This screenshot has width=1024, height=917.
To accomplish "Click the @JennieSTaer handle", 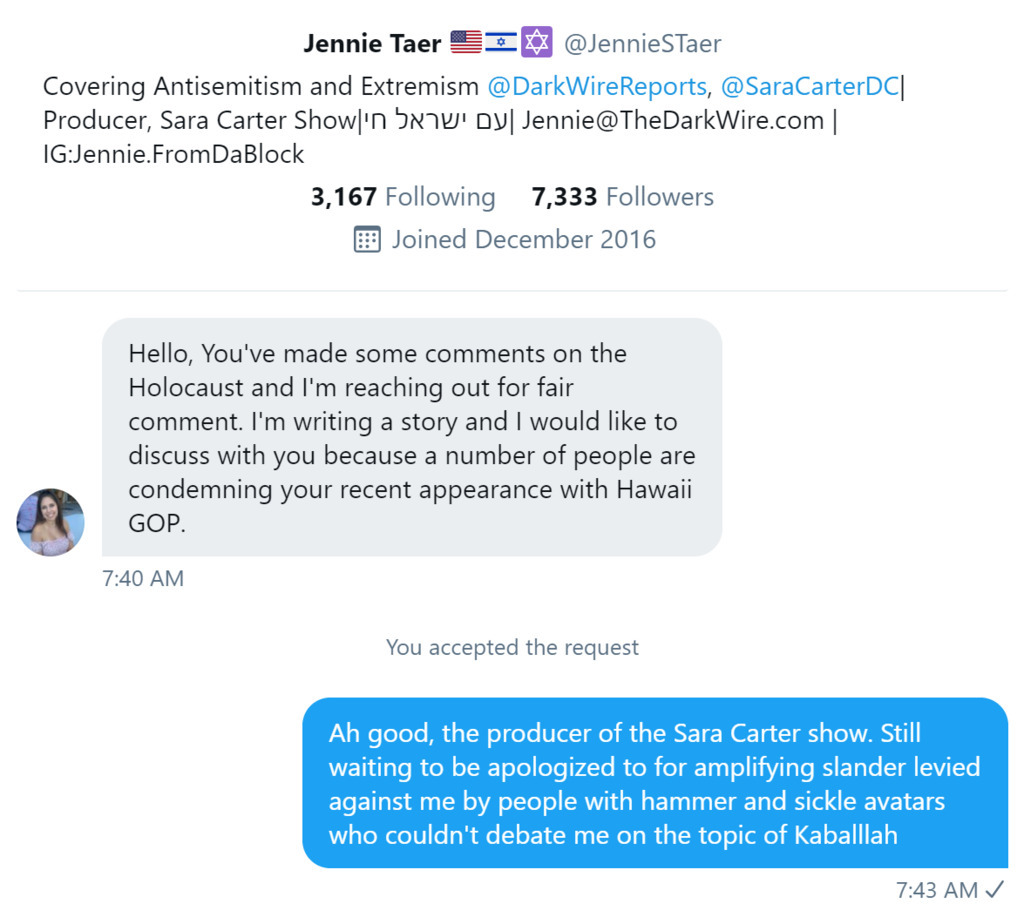I will [642, 44].
